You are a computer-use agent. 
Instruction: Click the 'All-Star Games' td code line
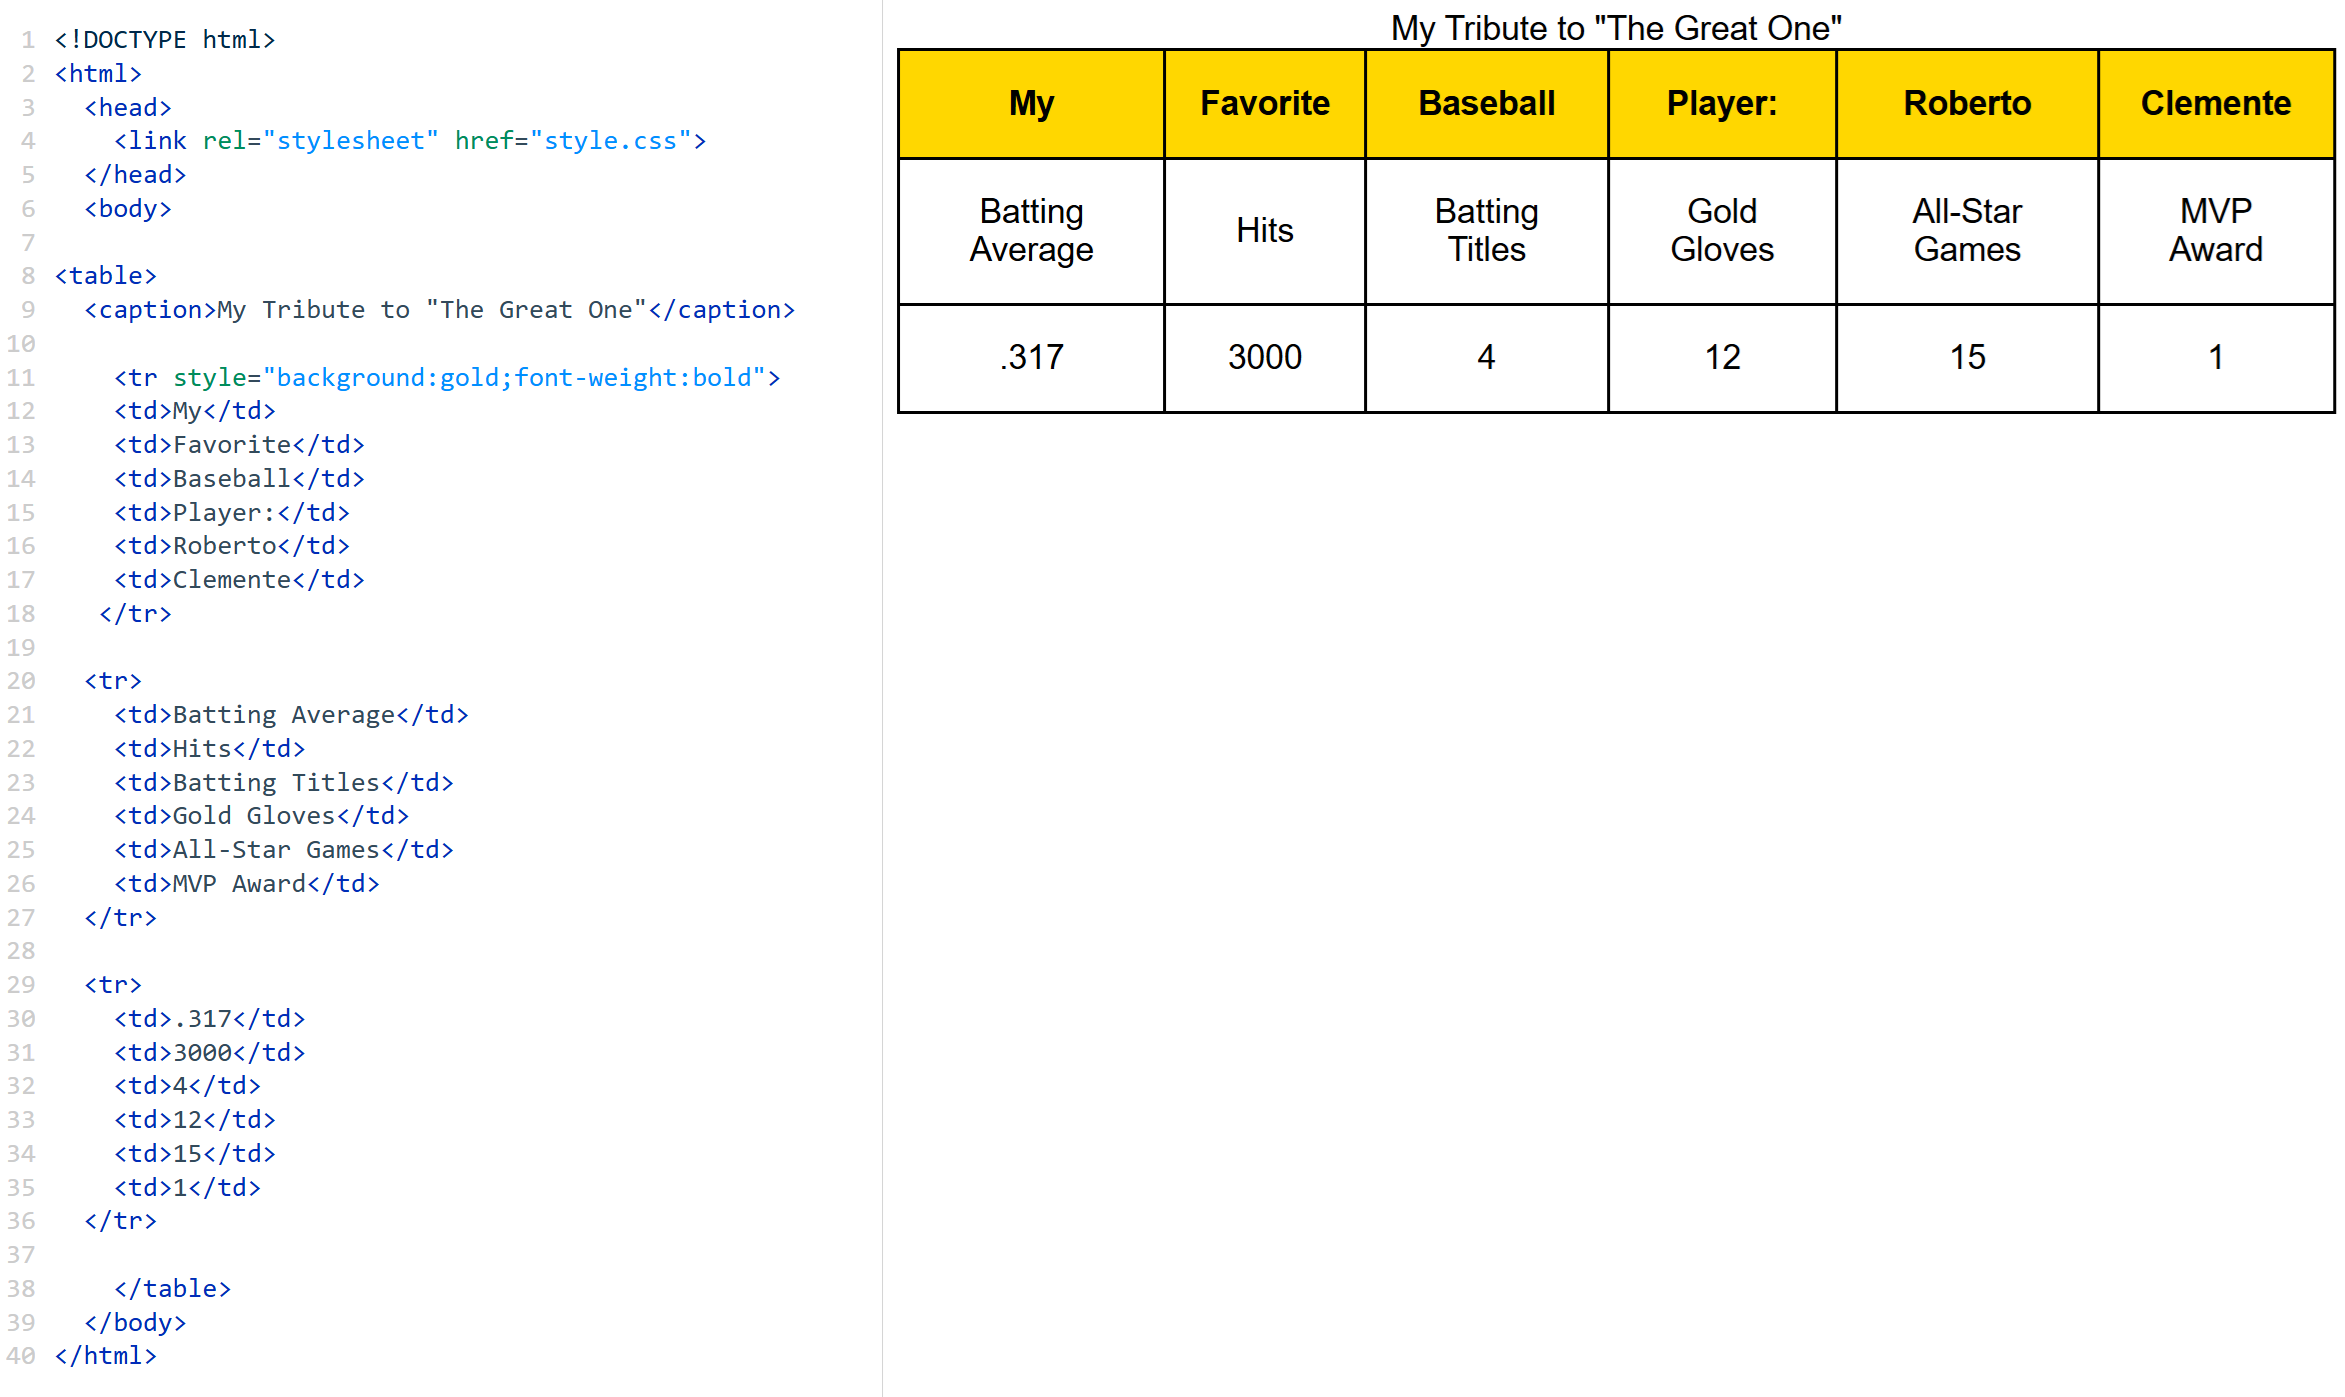click(x=283, y=850)
